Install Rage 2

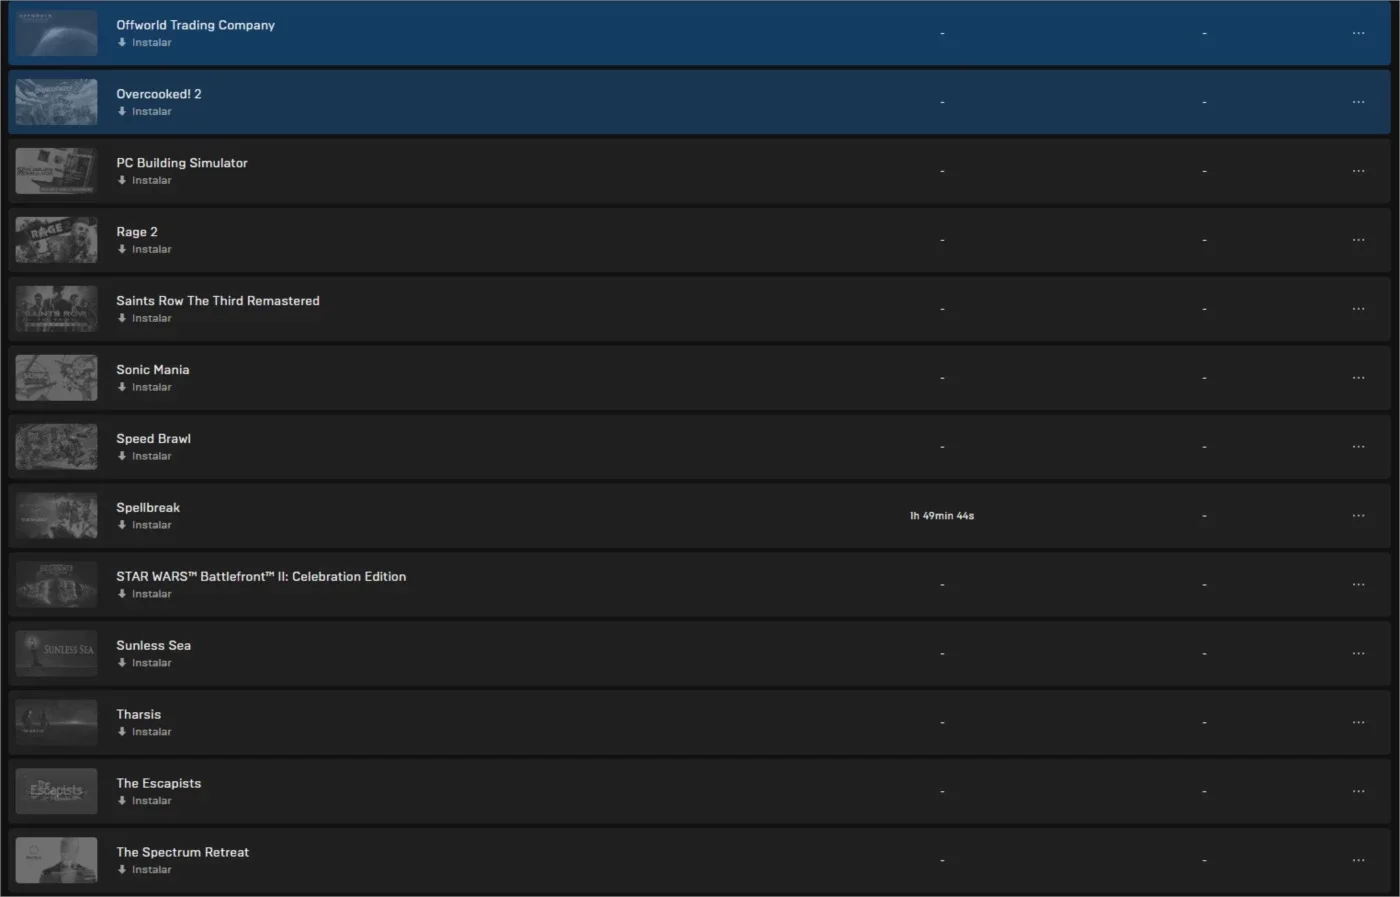point(145,250)
